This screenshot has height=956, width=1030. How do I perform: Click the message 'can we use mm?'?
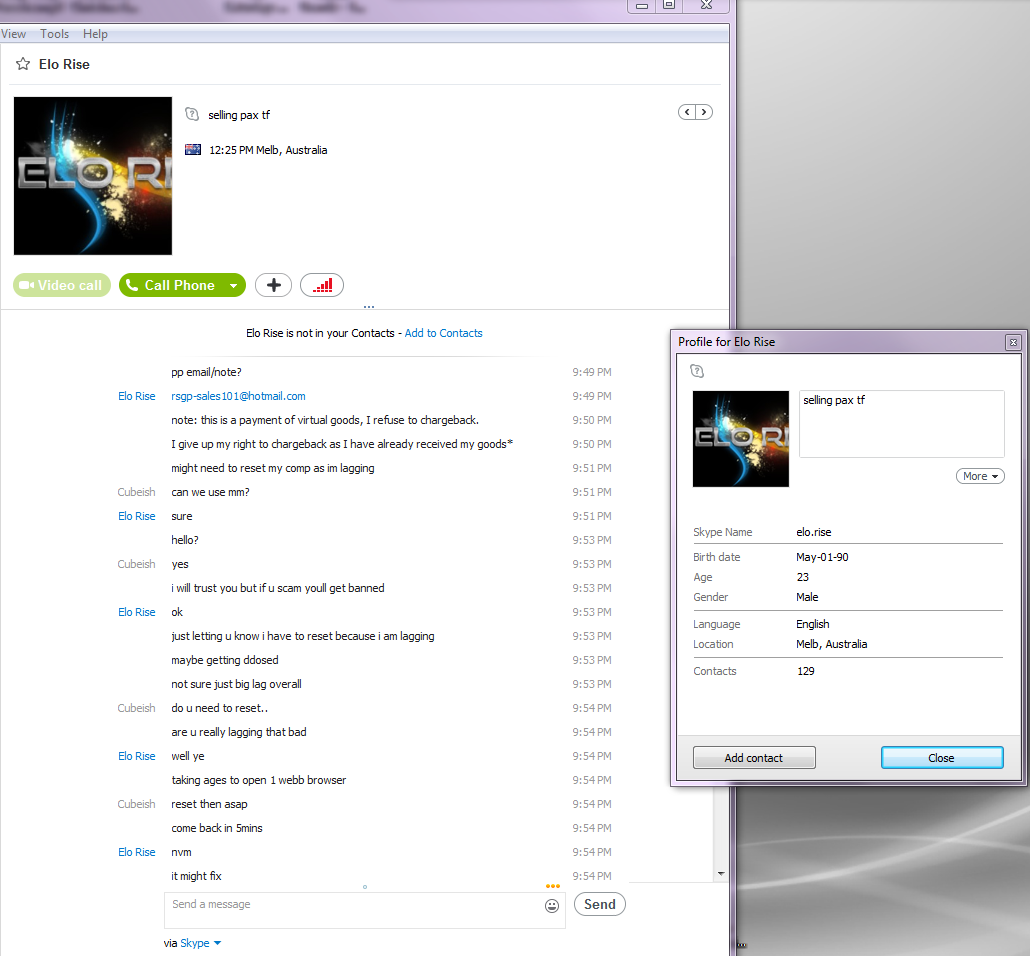point(210,492)
